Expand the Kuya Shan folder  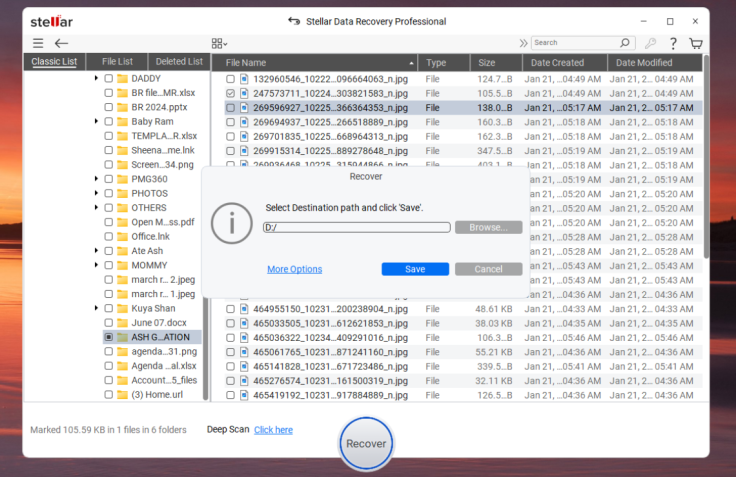coord(96,309)
